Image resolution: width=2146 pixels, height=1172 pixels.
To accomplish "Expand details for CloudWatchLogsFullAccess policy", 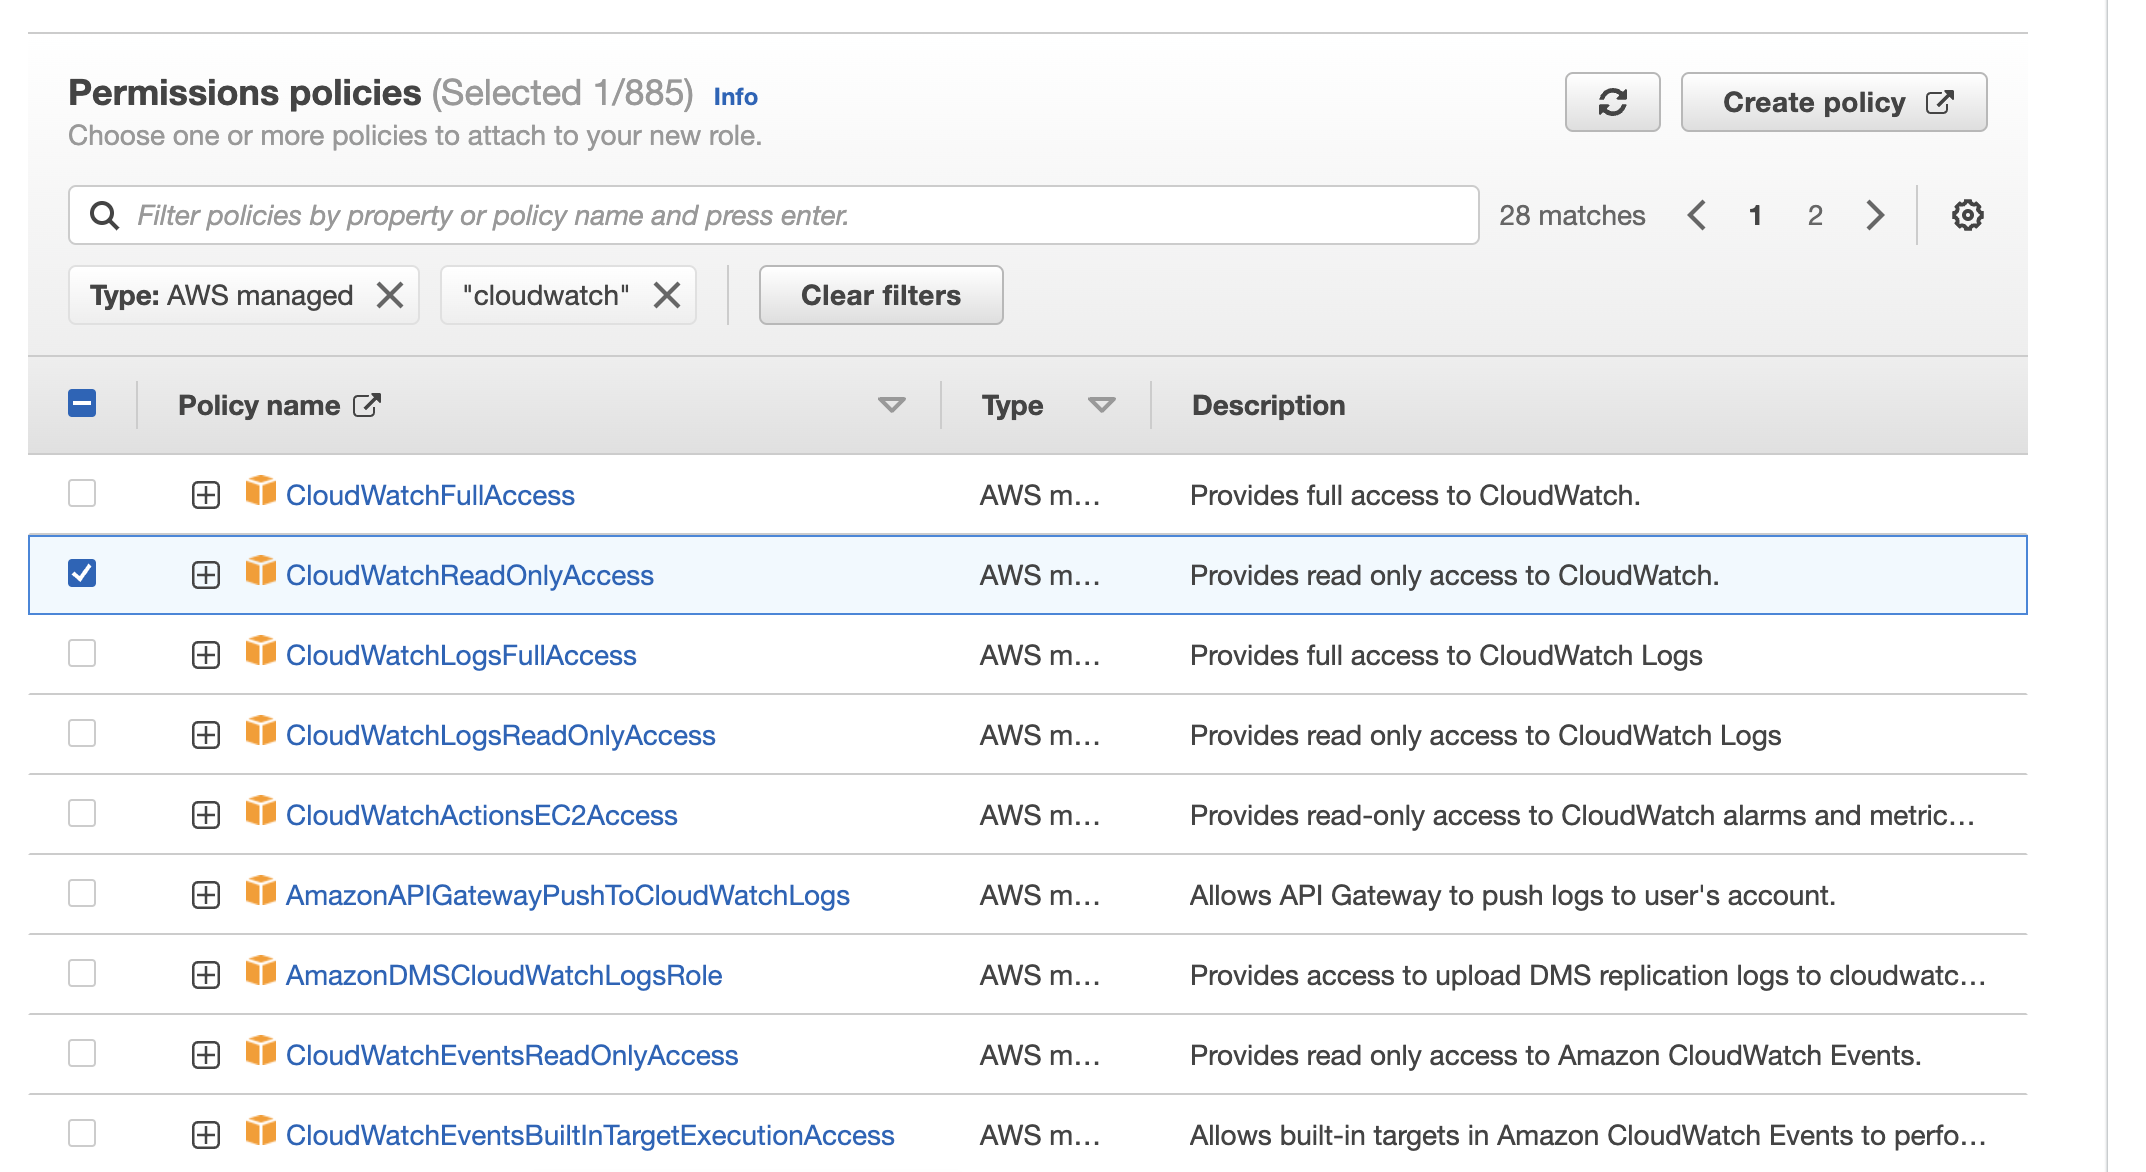I will (x=206, y=655).
